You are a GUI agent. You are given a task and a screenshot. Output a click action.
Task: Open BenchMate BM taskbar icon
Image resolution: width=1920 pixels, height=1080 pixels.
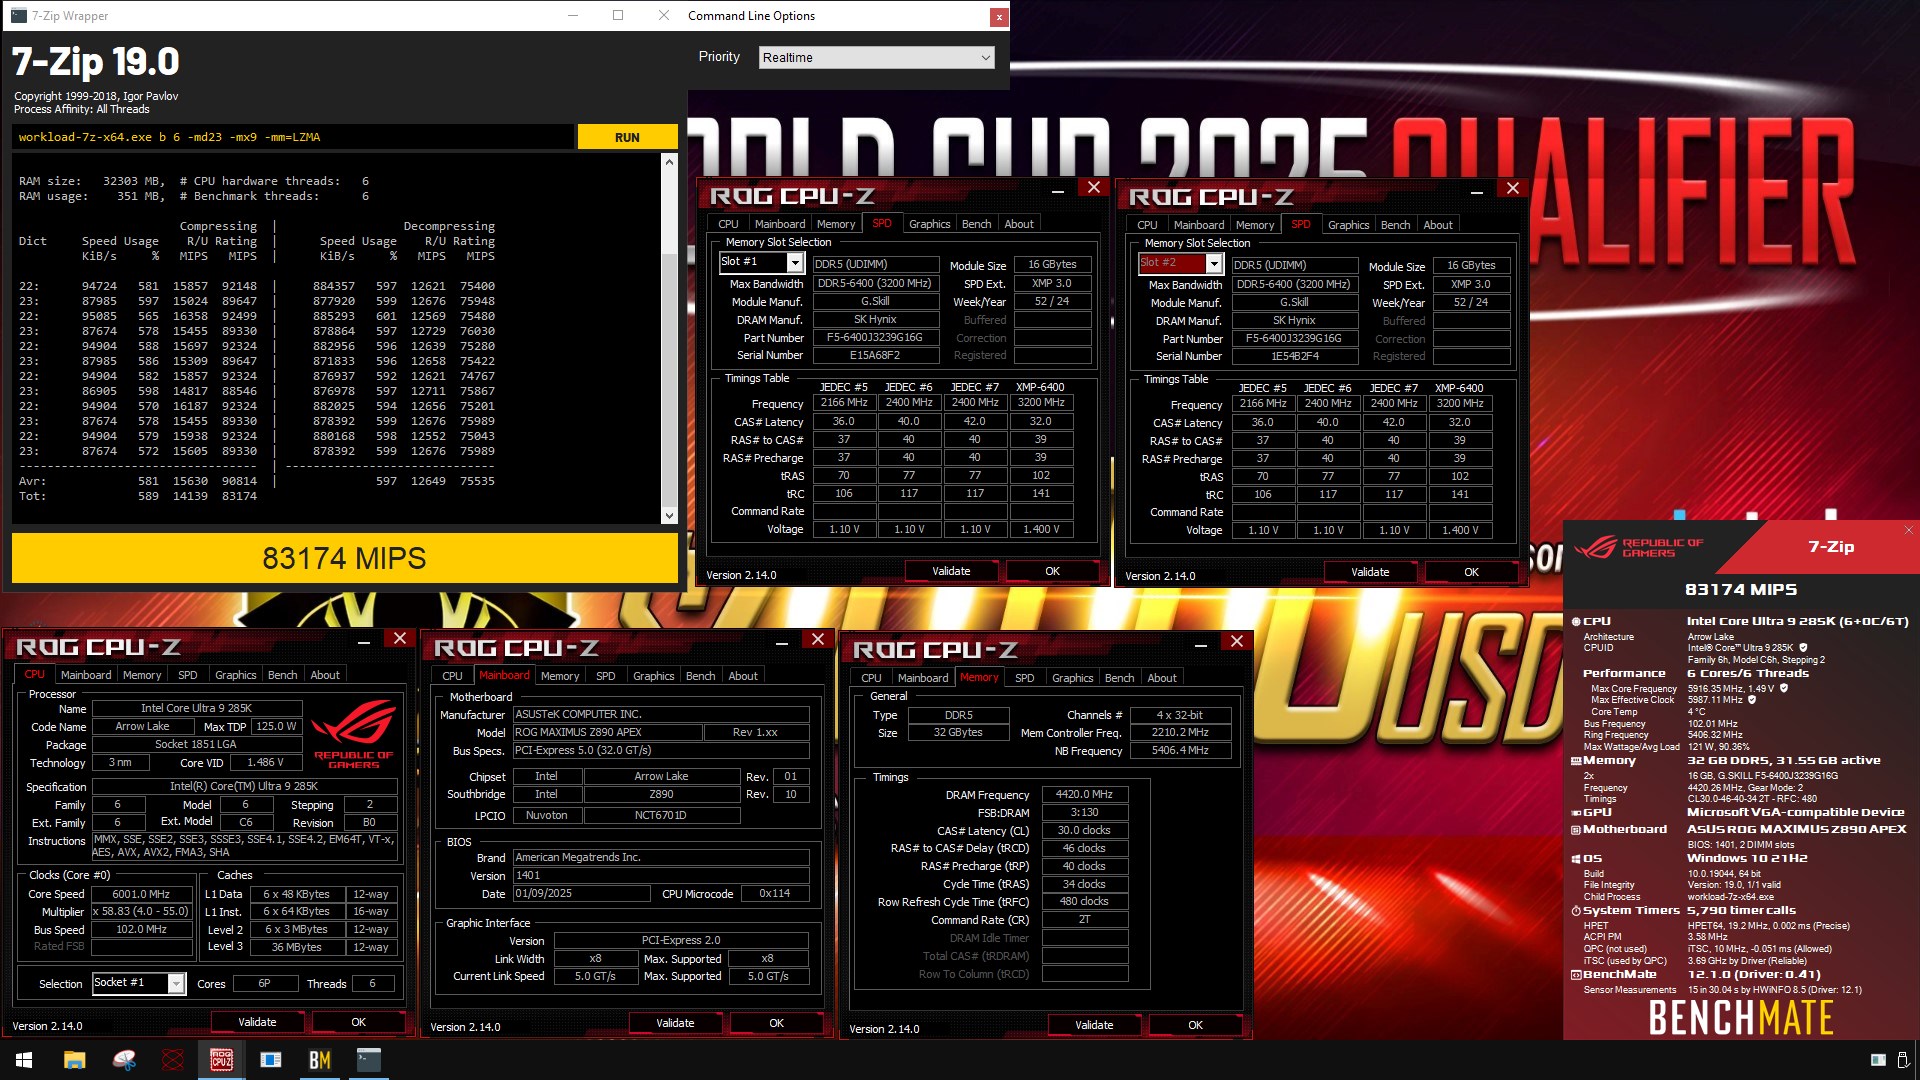coord(320,1060)
